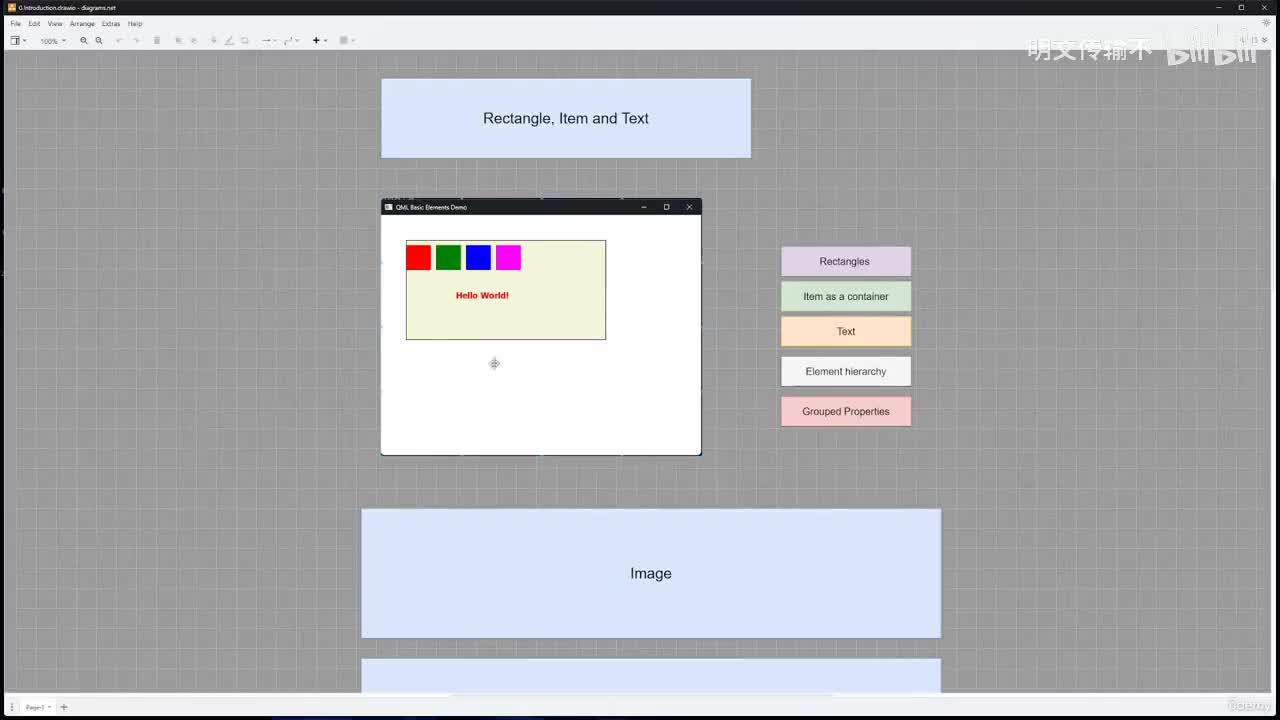Select the Page-1 tab
The height and width of the screenshot is (720, 1280).
coord(38,707)
